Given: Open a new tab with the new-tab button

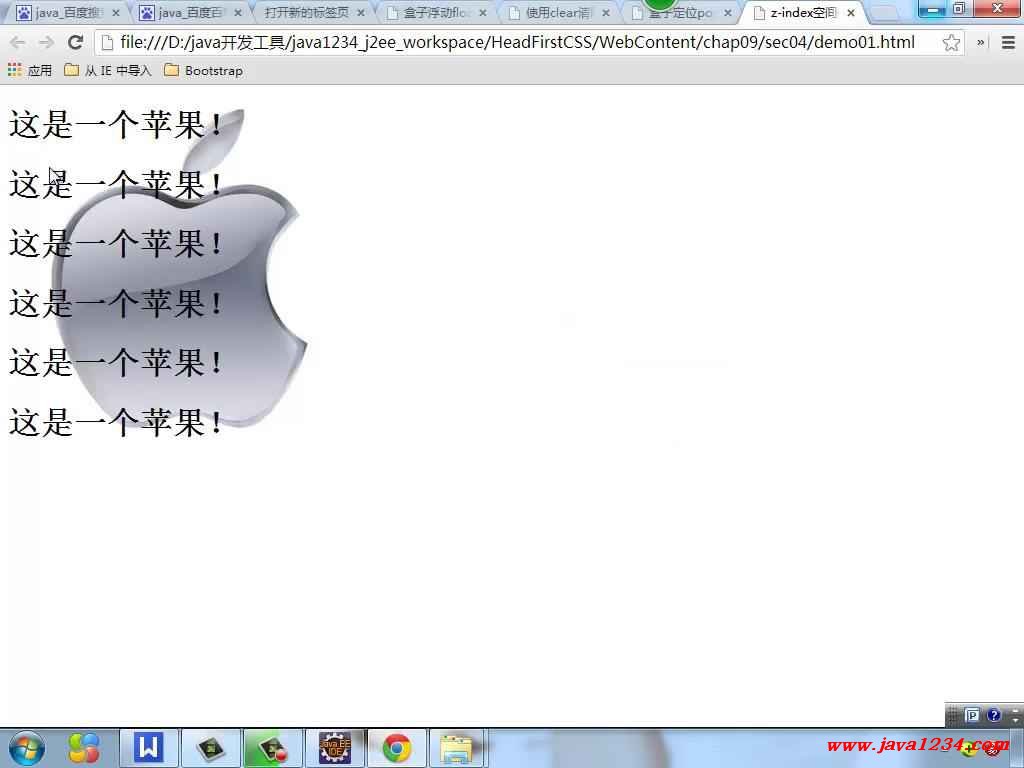Looking at the screenshot, I should (884, 13).
